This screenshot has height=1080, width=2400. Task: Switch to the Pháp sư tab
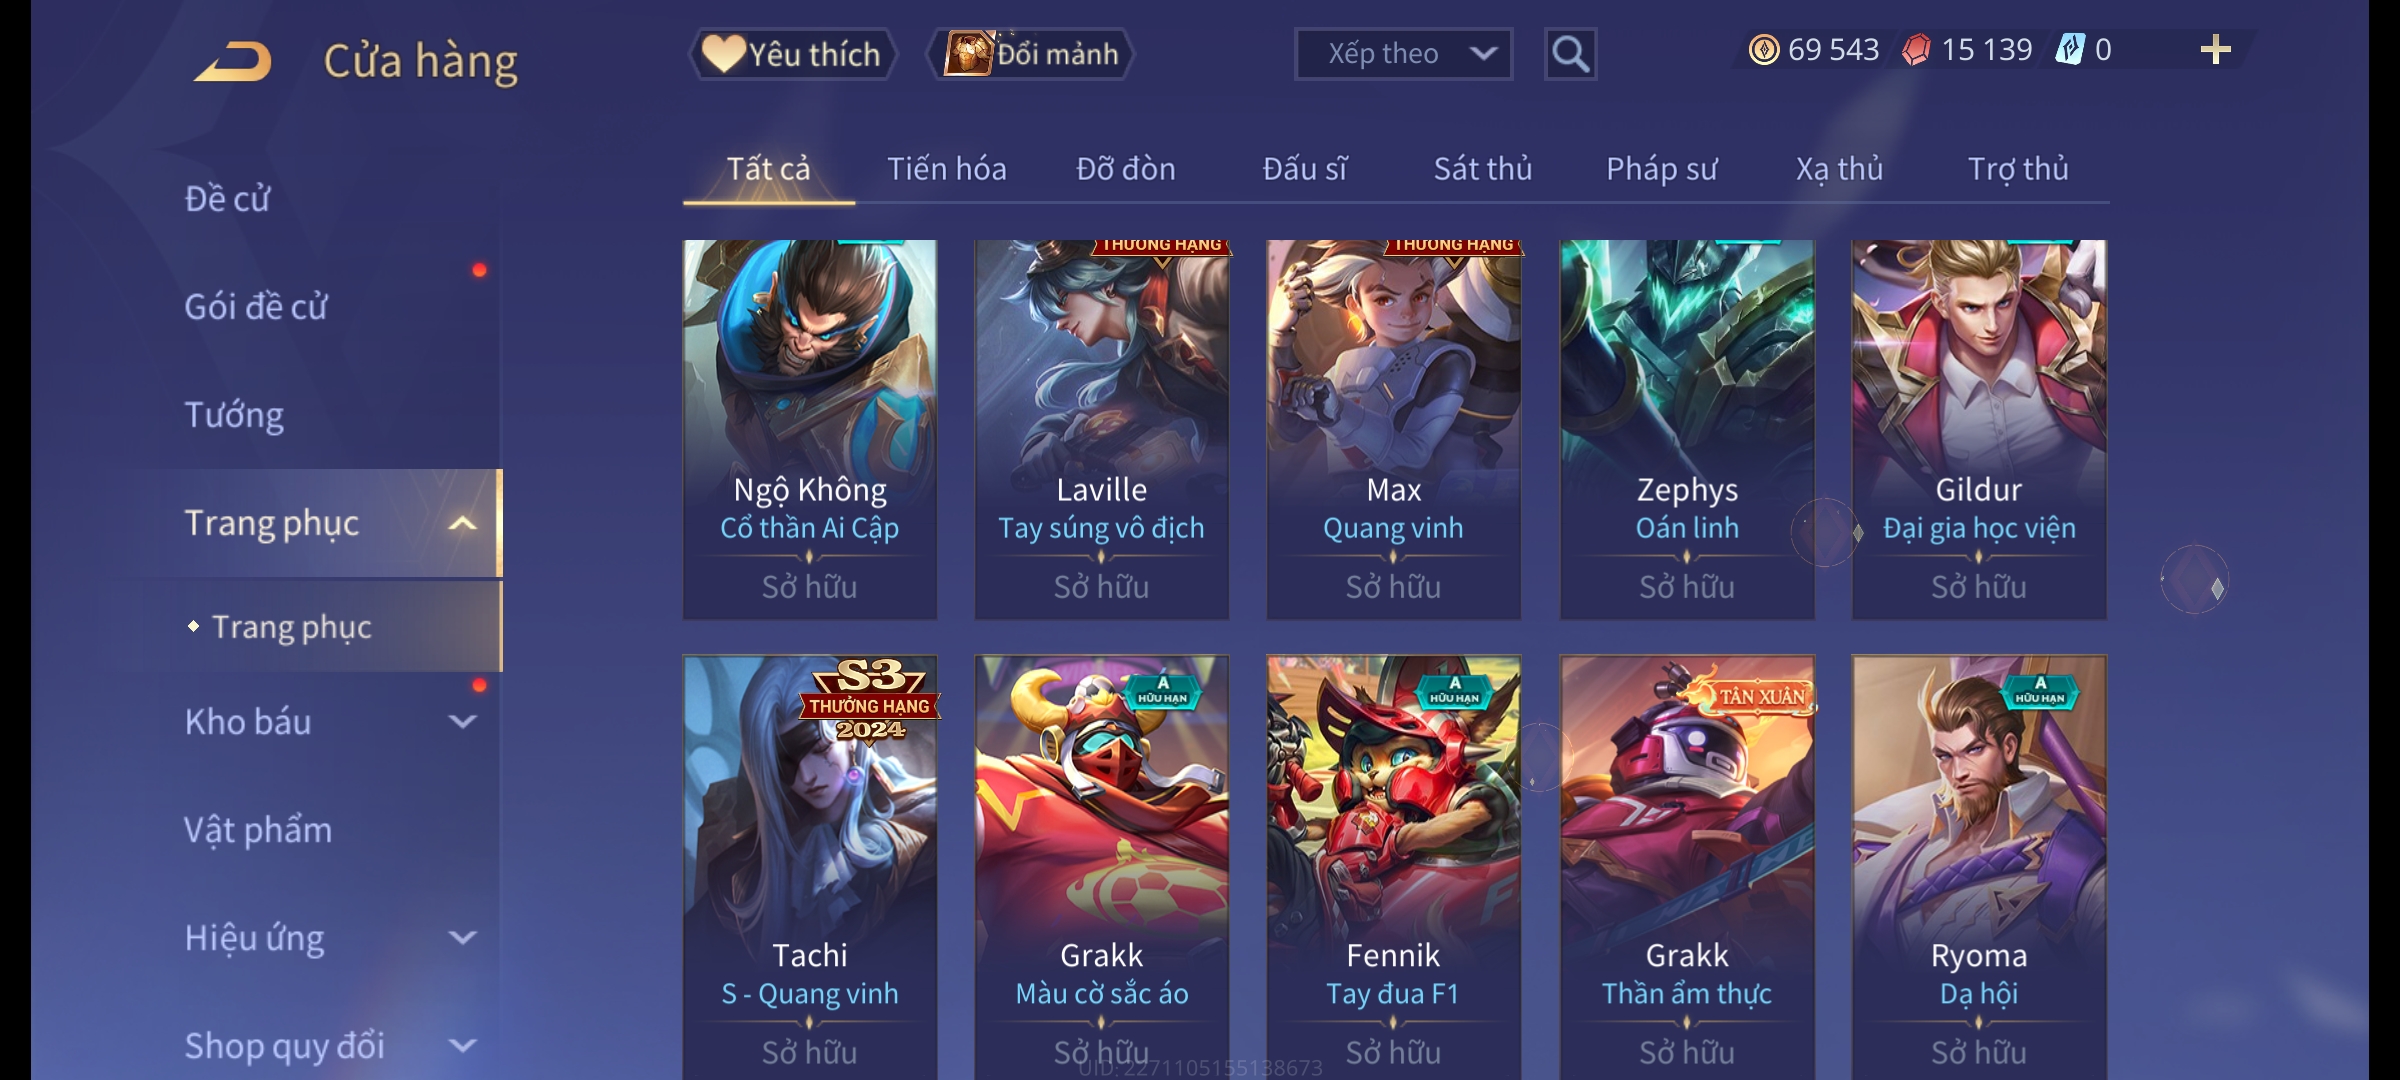[x=1661, y=169]
